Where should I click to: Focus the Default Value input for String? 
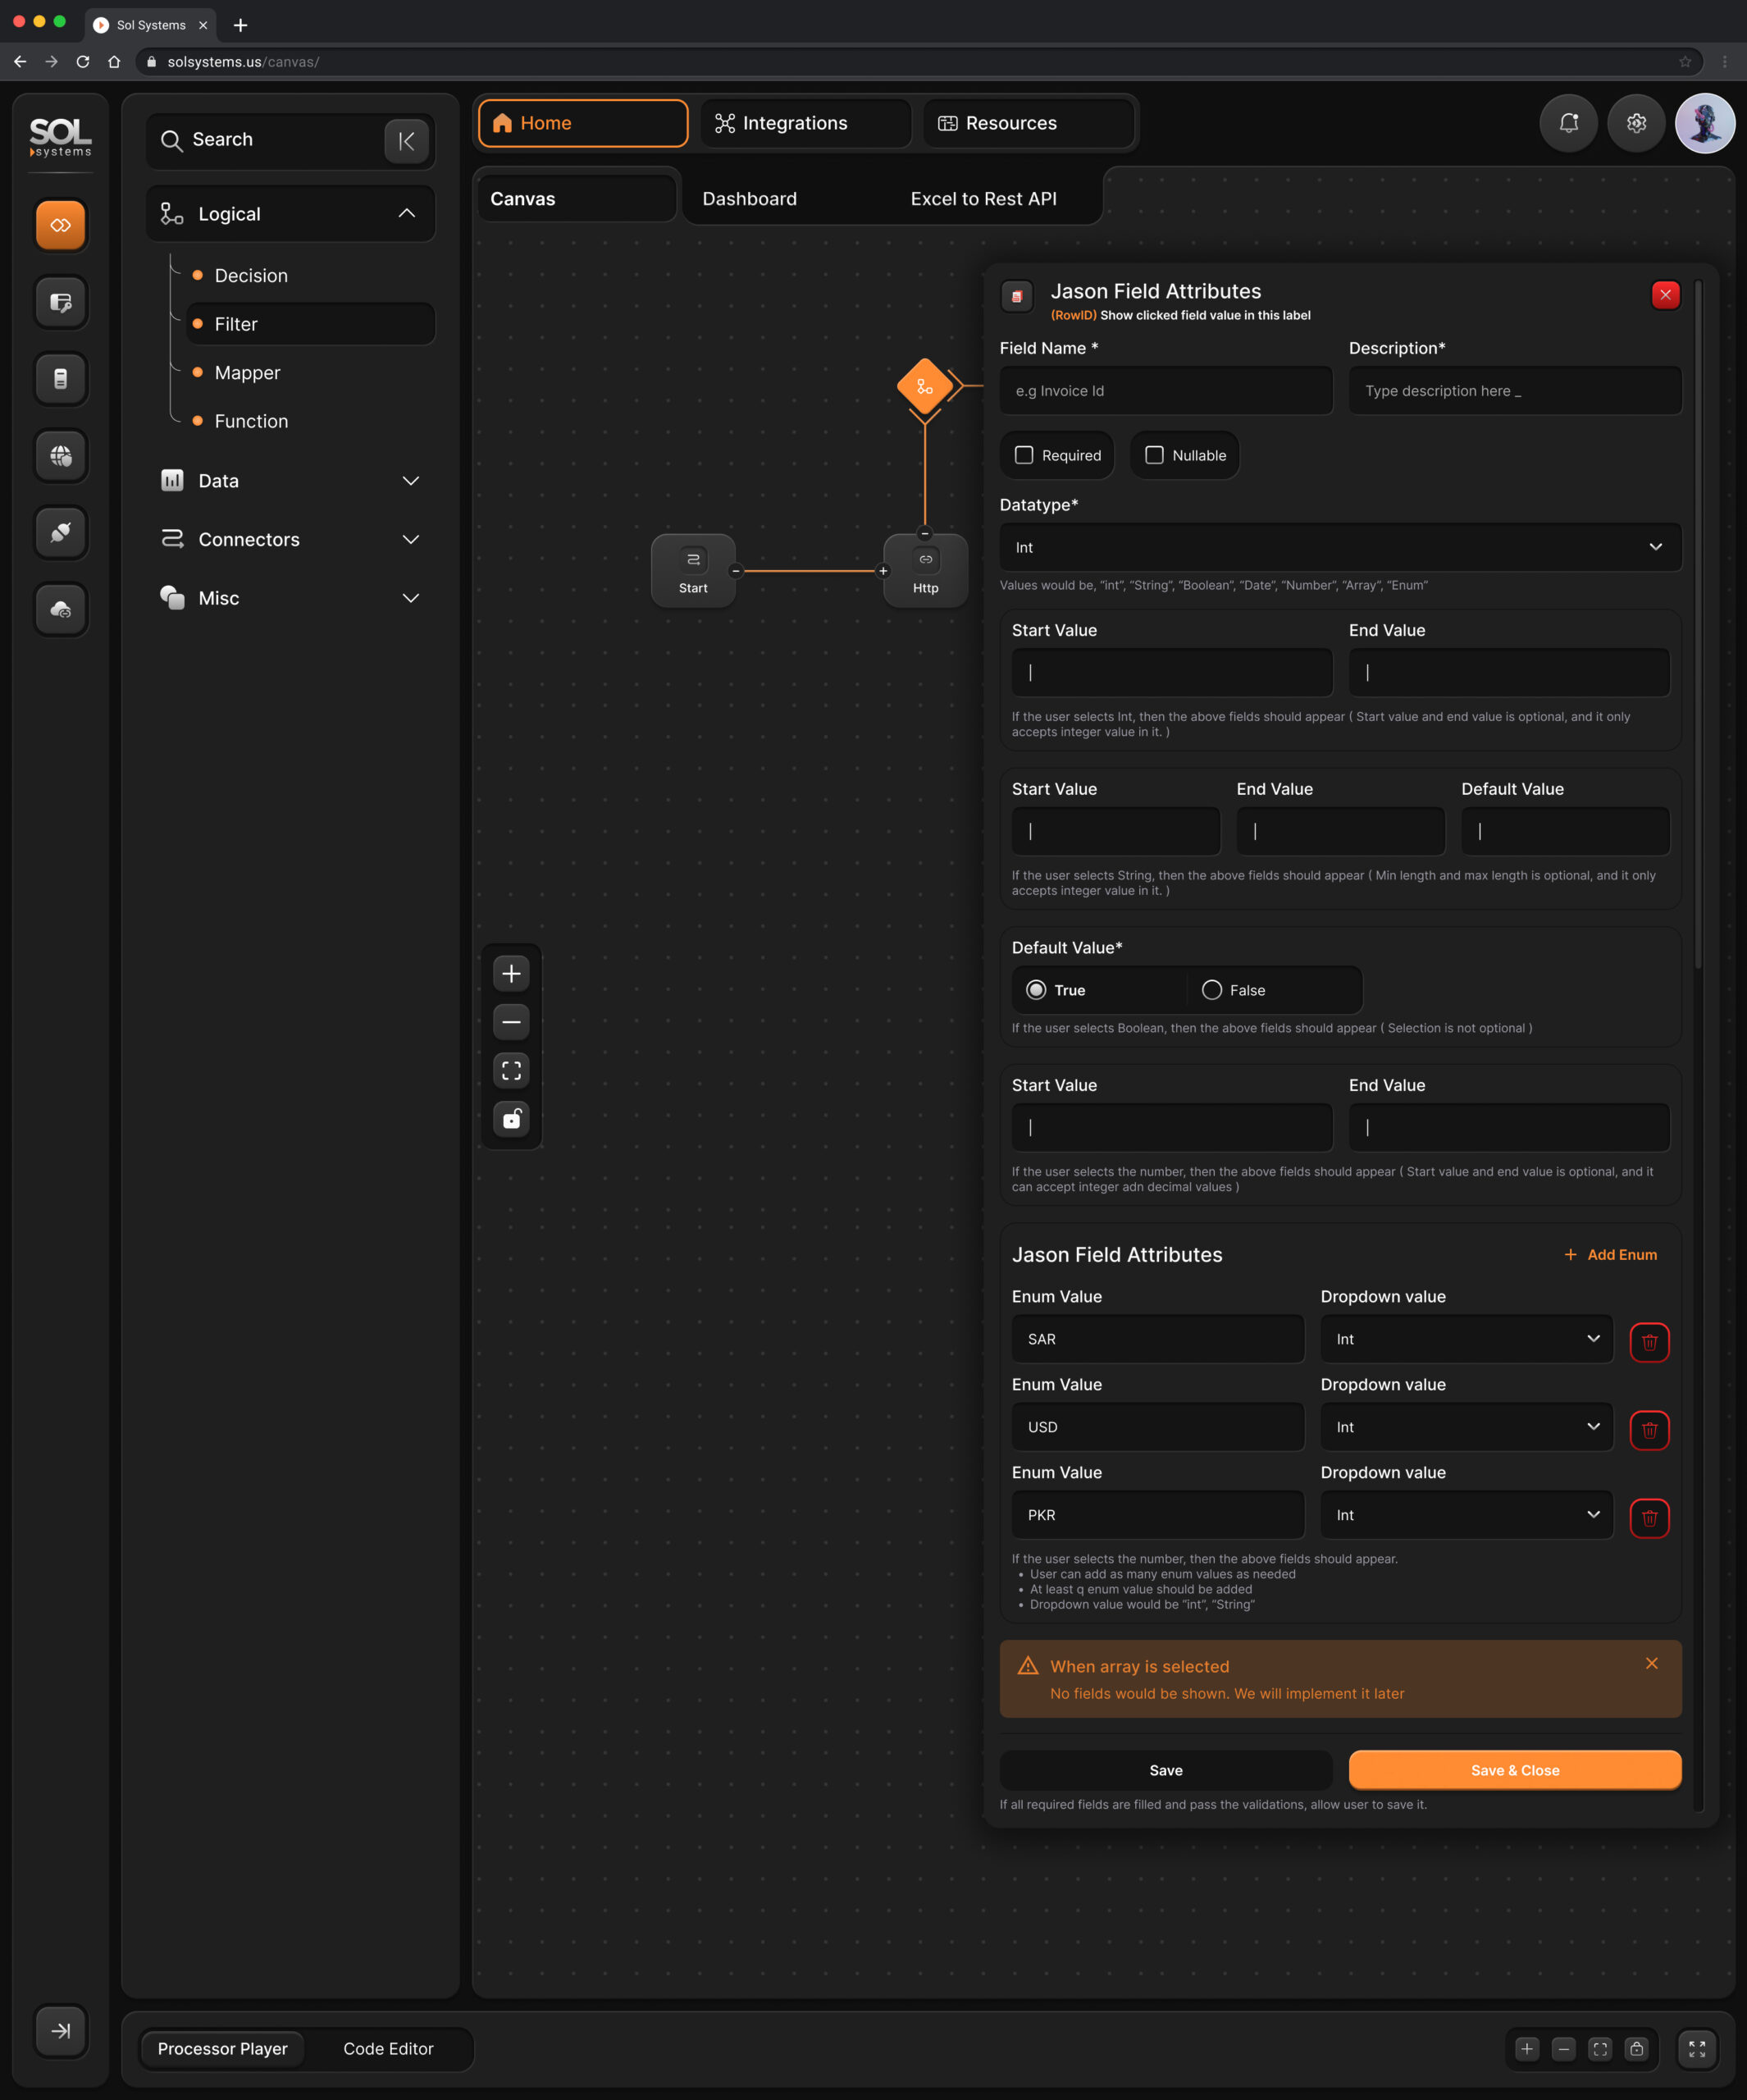[x=1565, y=831]
